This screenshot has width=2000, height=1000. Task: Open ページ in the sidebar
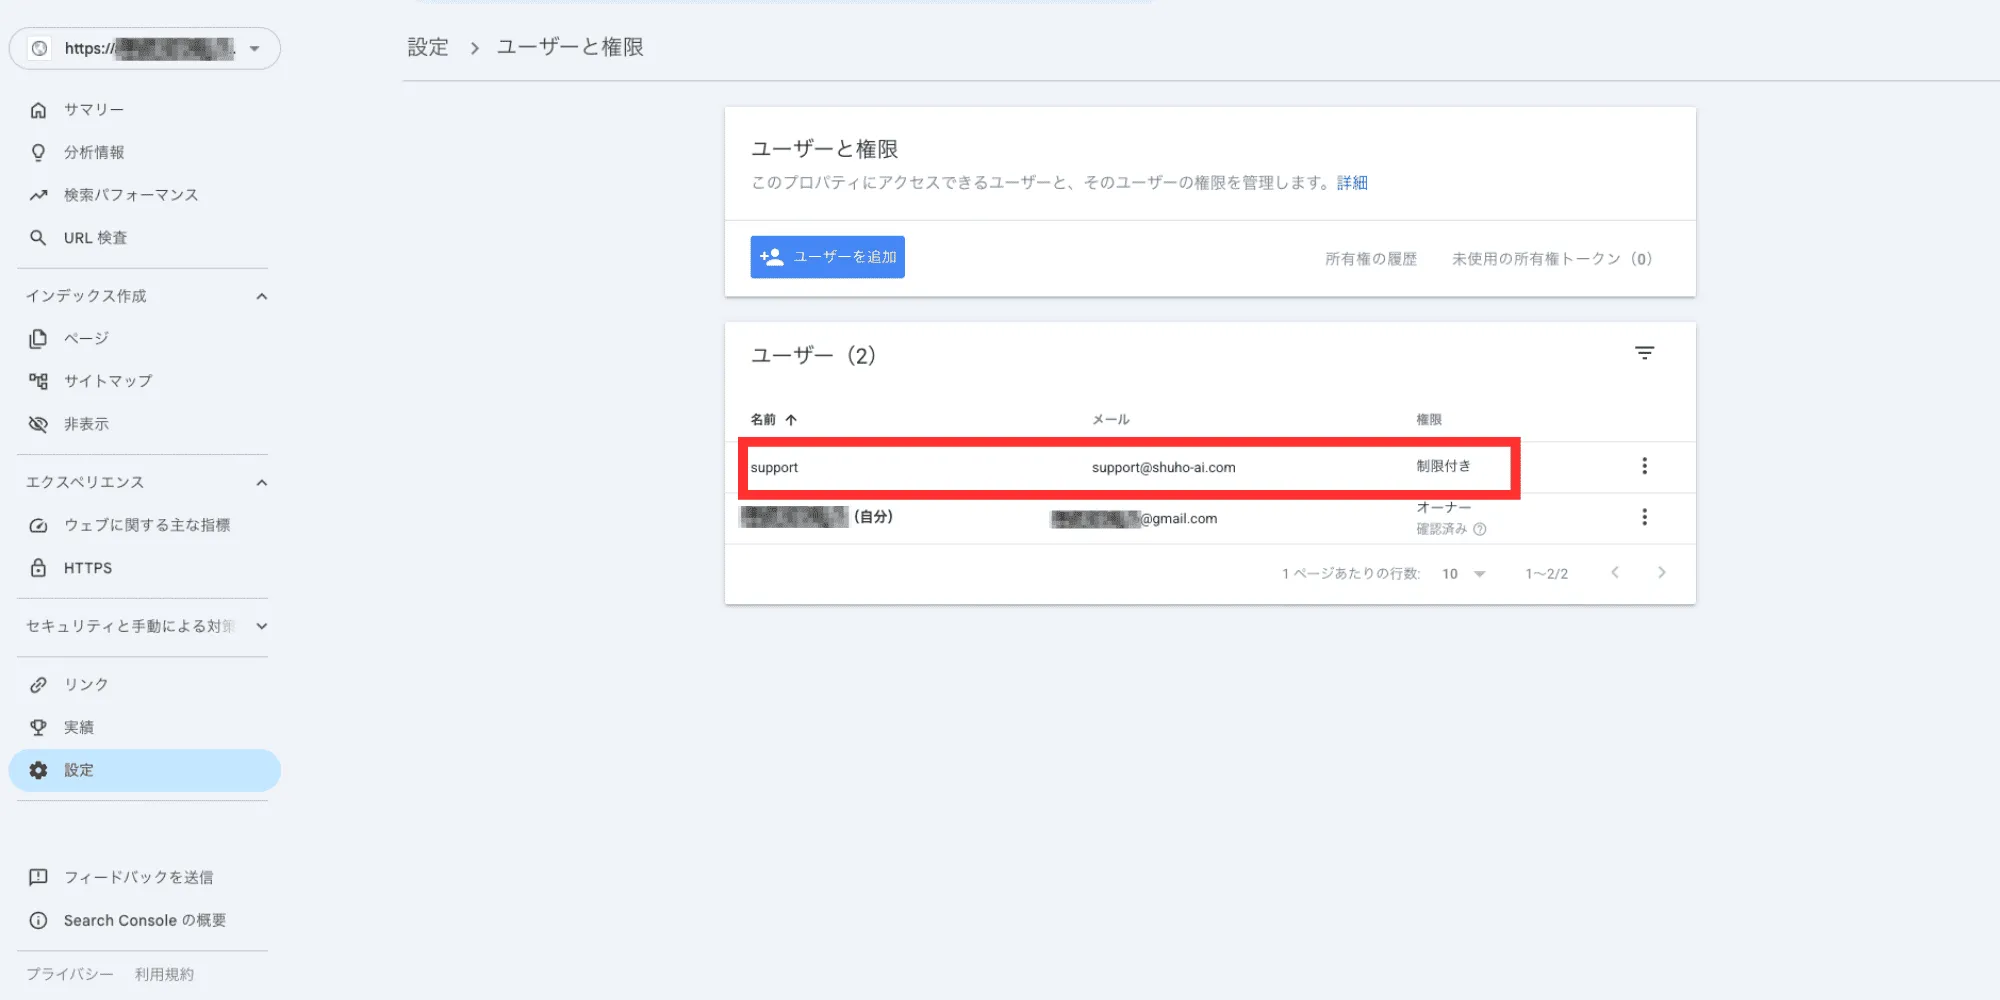pos(144,338)
